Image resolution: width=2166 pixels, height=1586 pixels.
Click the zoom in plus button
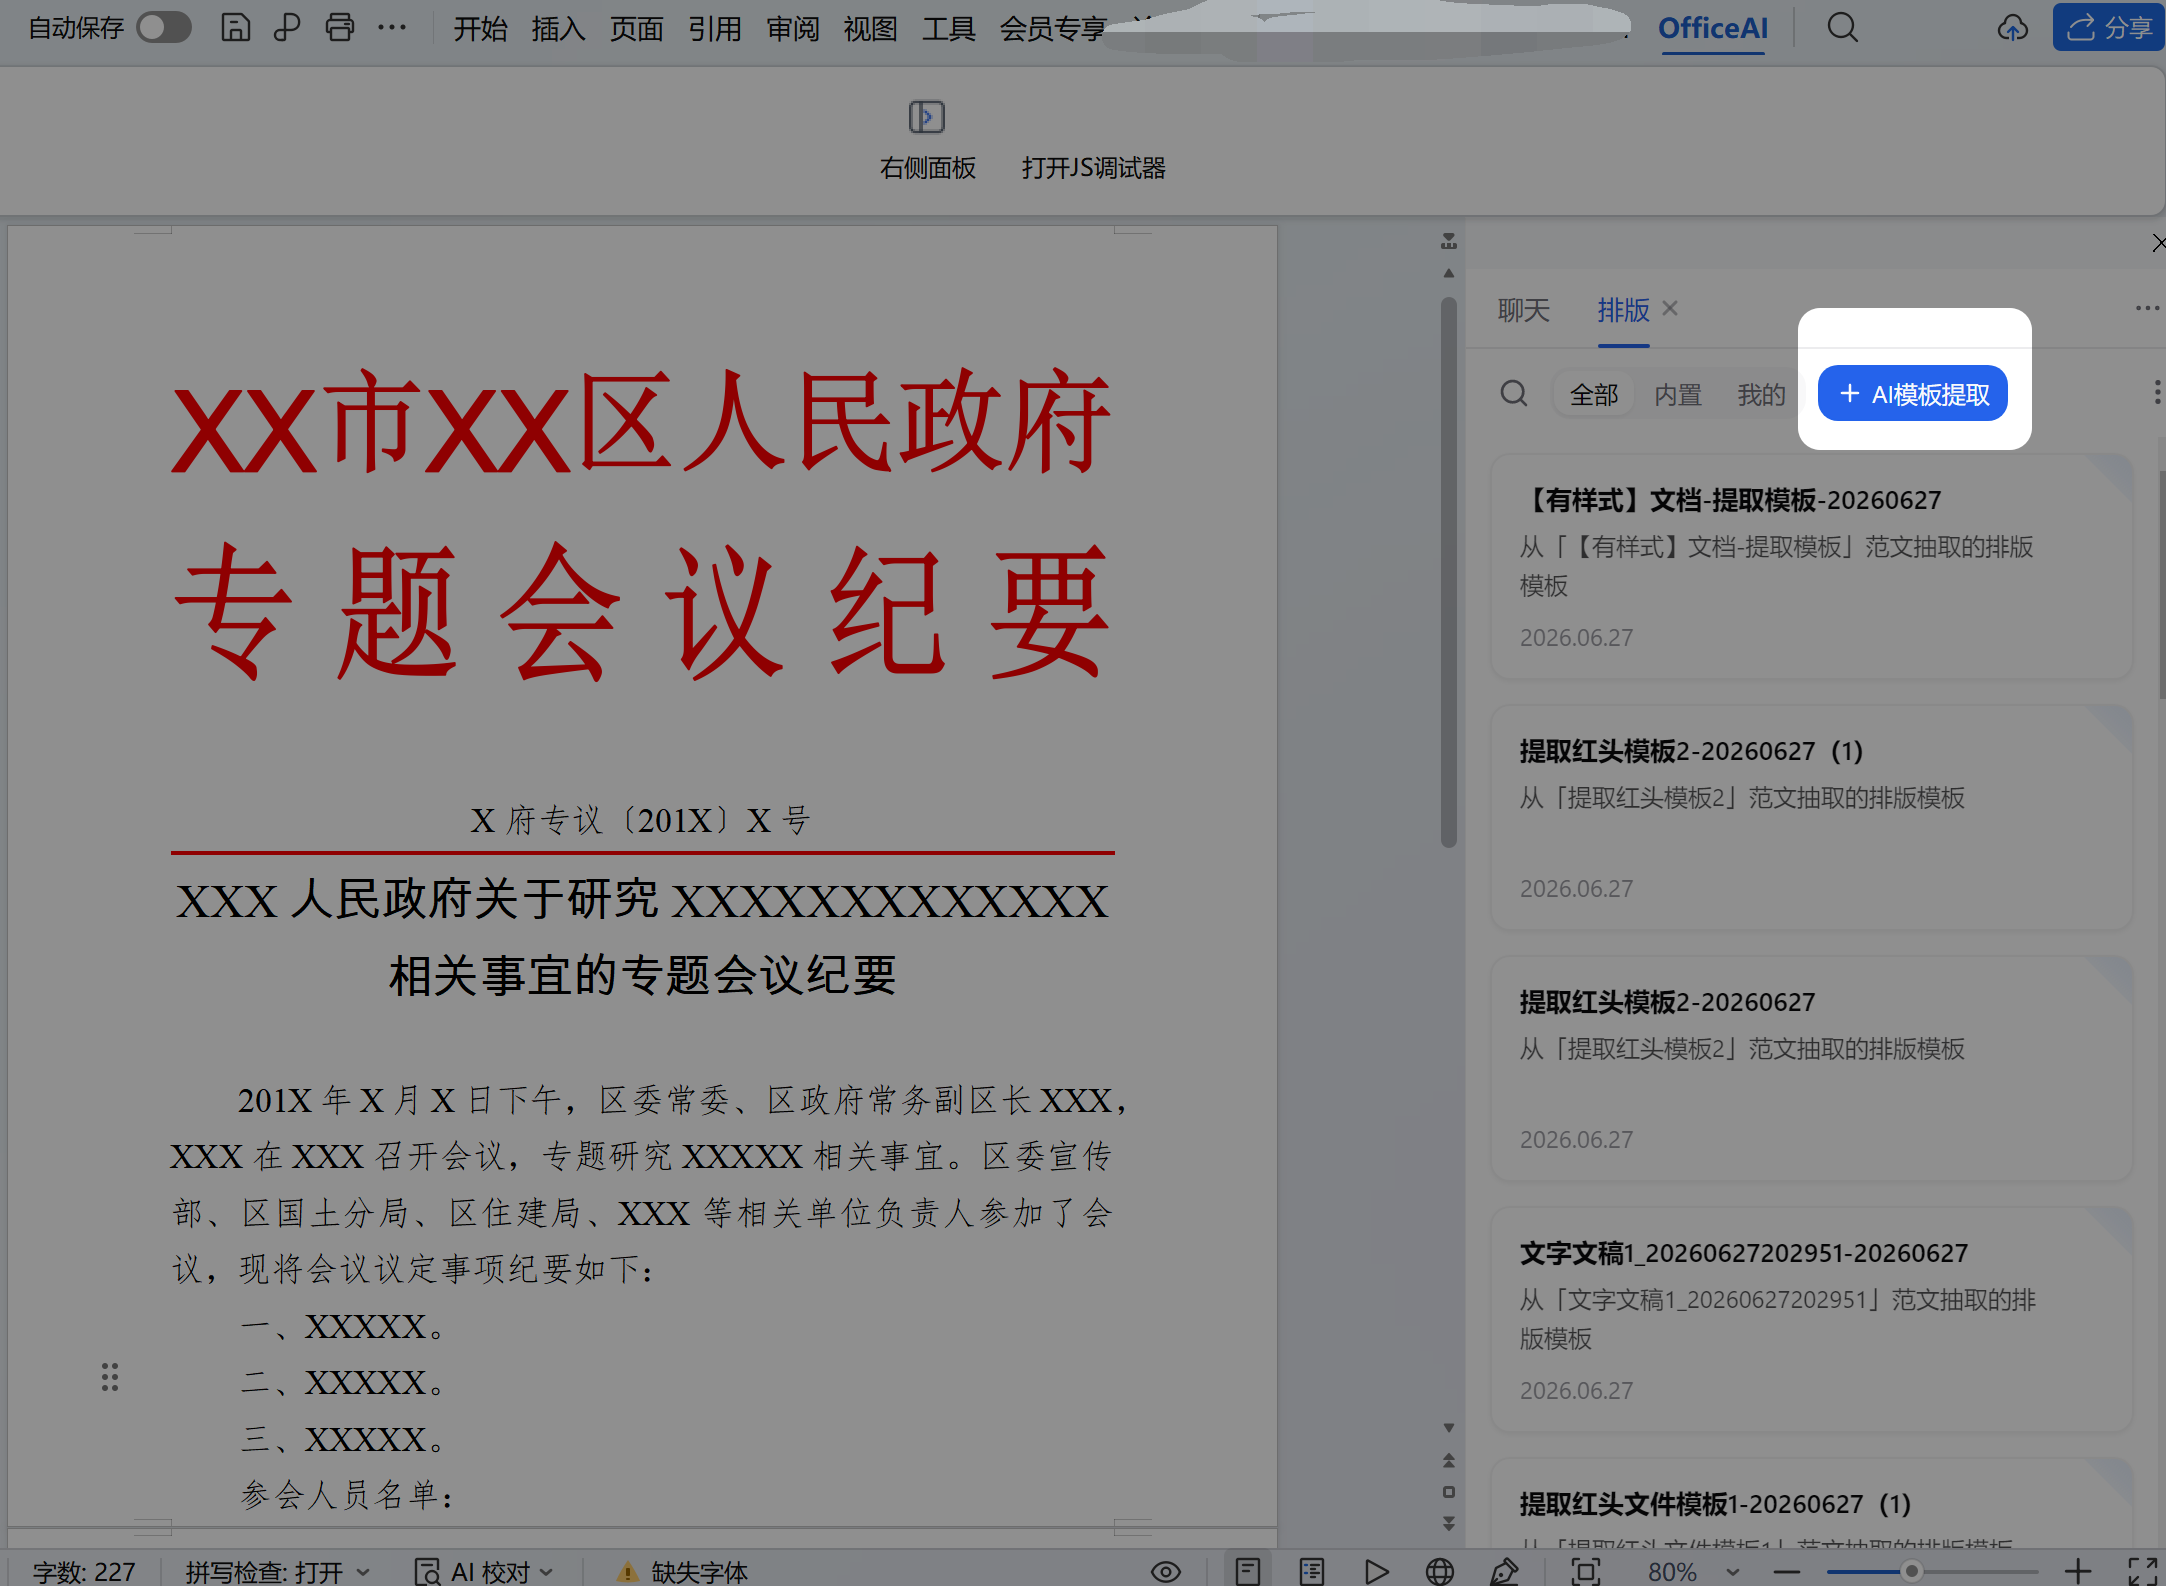tap(2078, 1572)
